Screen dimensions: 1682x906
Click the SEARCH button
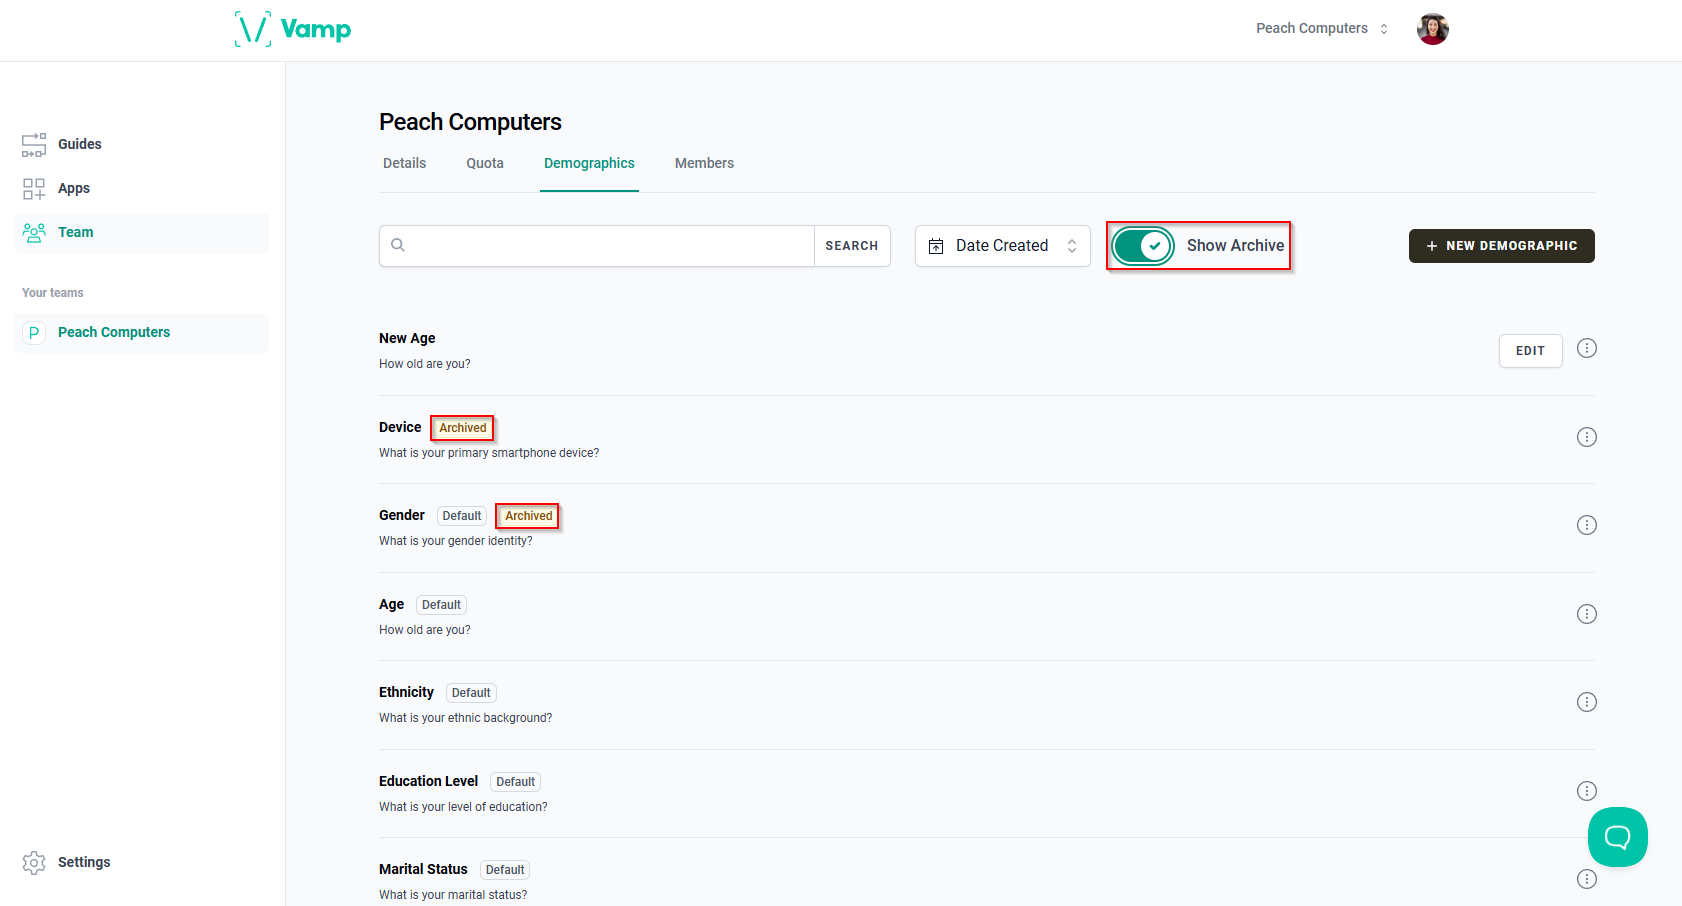852,246
